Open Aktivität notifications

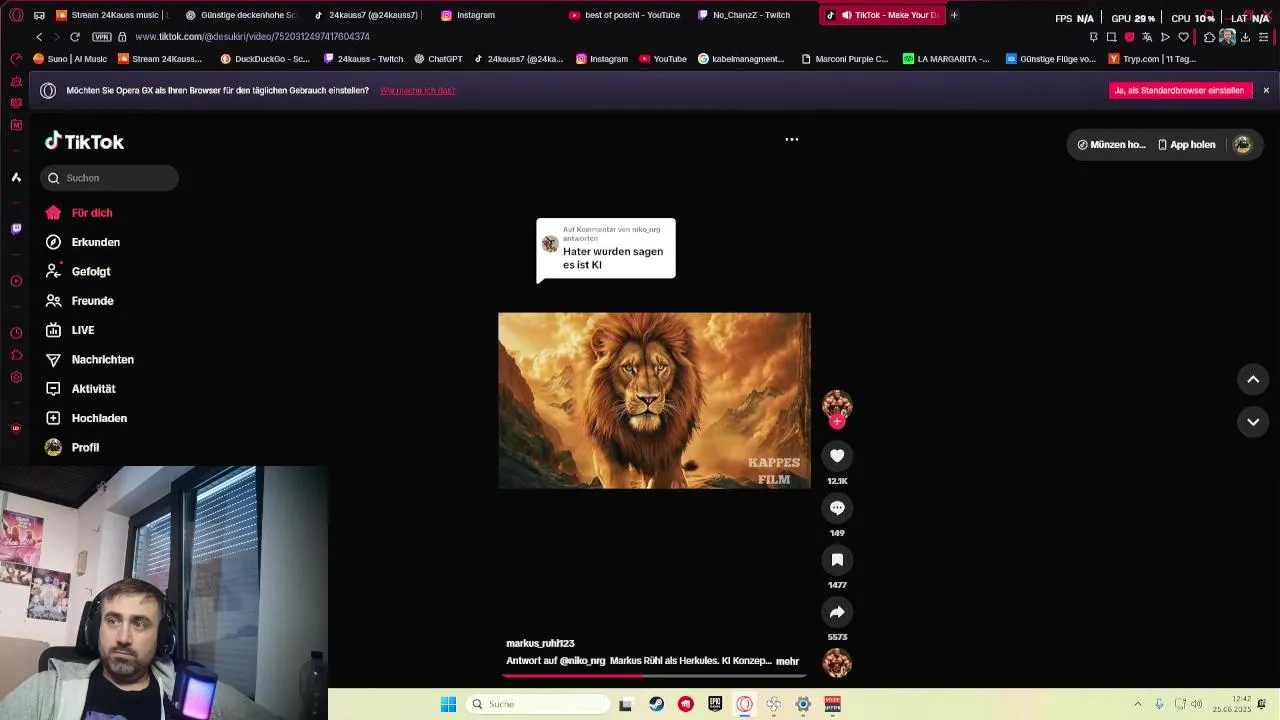click(x=80, y=389)
